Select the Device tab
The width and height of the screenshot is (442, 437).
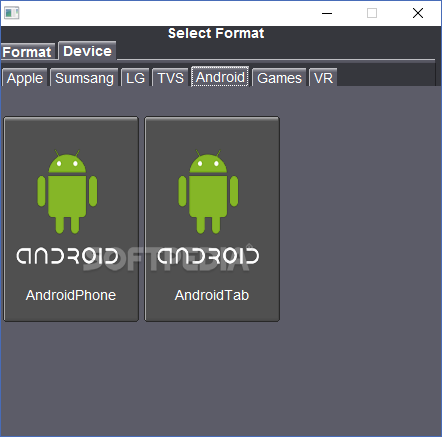pyautogui.click(x=87, y=51)
